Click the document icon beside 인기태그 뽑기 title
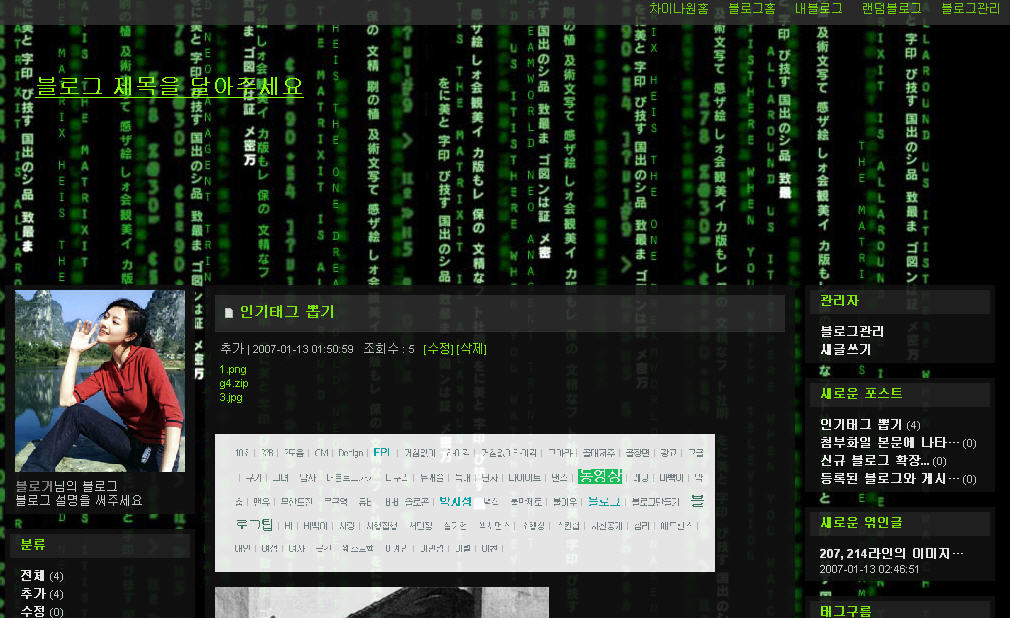 click(228, 313)
